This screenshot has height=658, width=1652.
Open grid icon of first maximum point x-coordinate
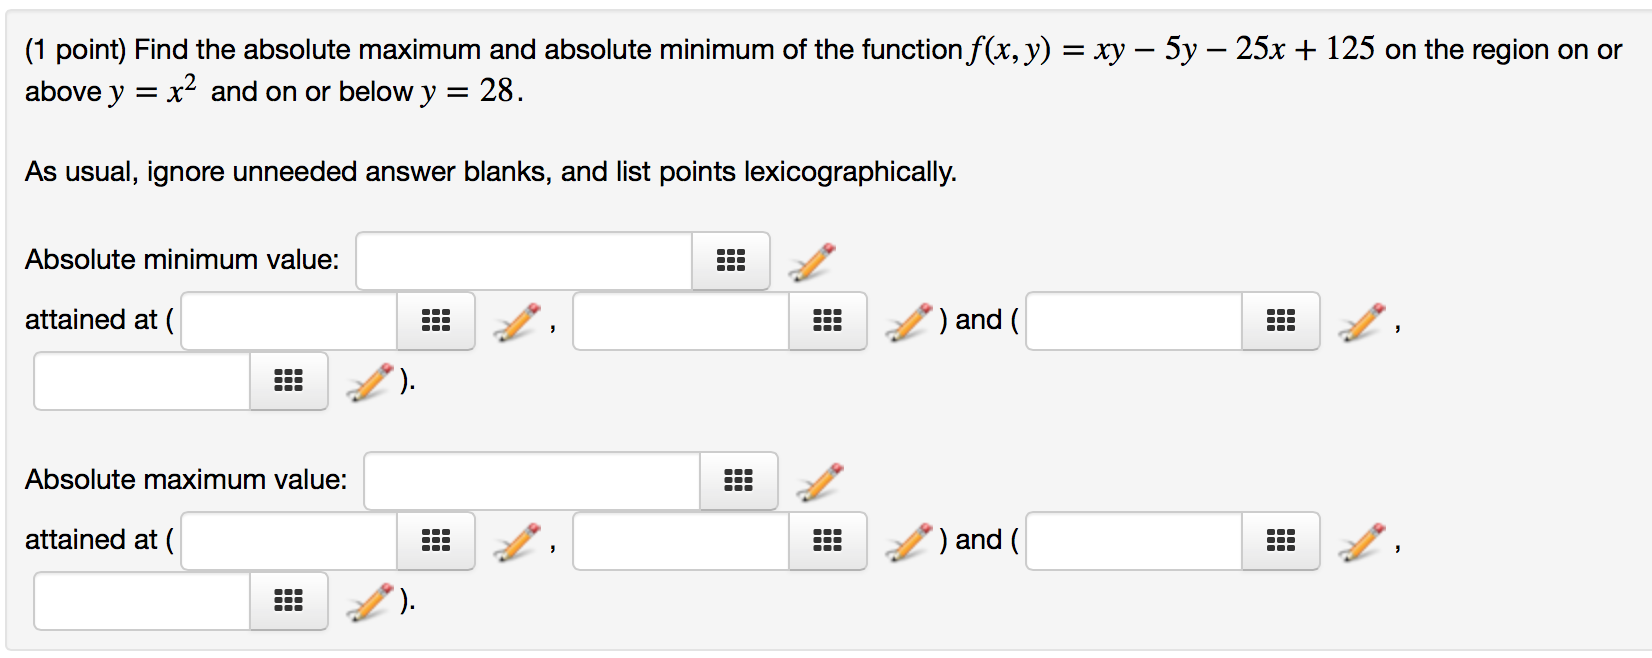(x=436, y=541)
